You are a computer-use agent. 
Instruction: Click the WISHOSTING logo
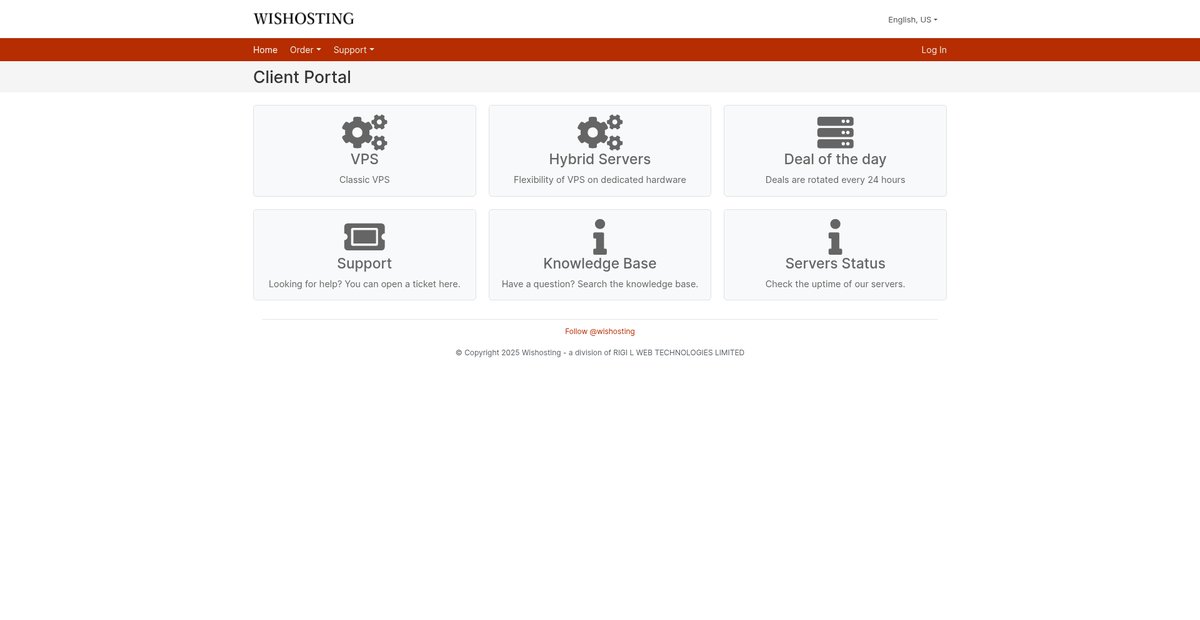click(304, 18)
